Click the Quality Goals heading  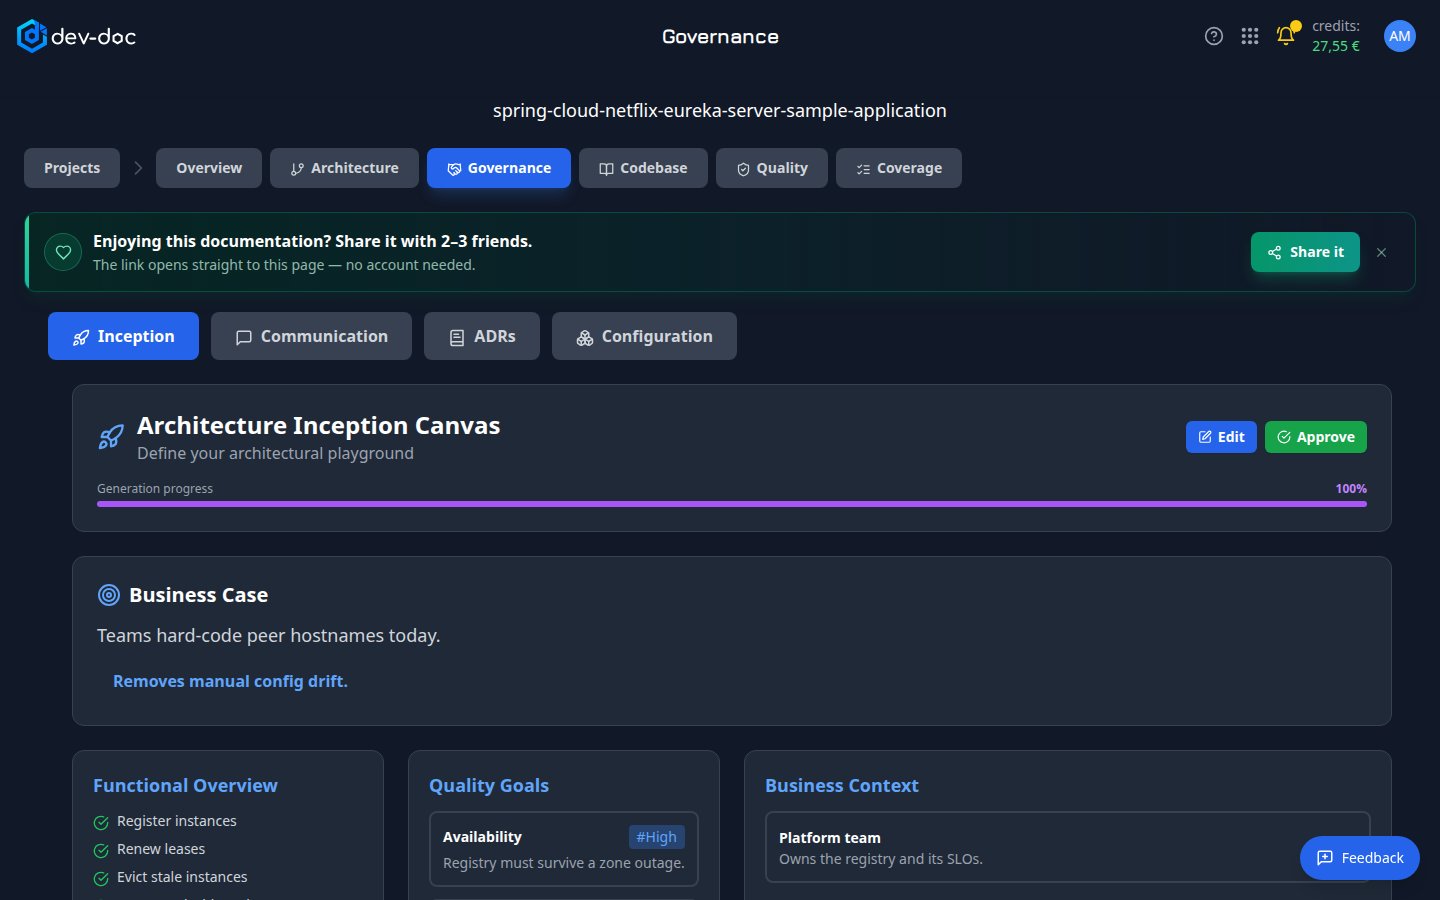(489, 786)
